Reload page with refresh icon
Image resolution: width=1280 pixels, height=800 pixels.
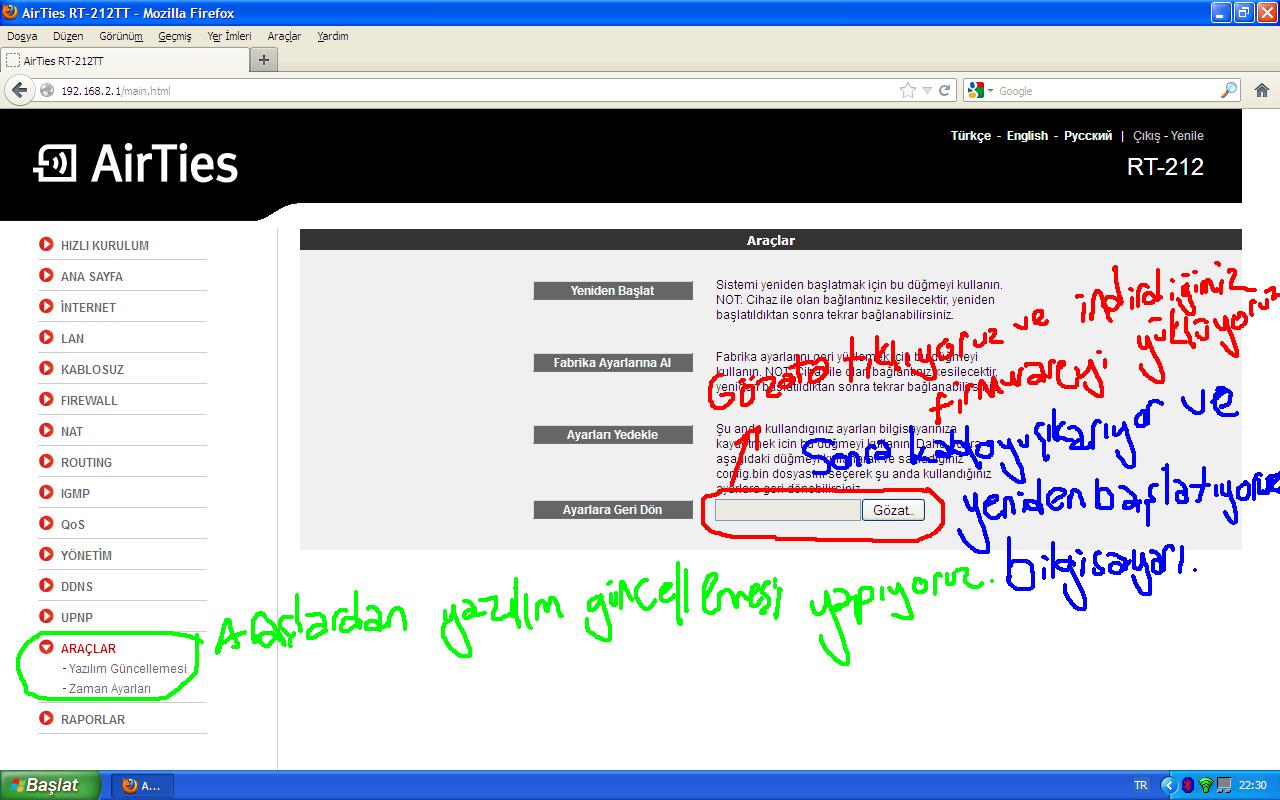[944, 90]
